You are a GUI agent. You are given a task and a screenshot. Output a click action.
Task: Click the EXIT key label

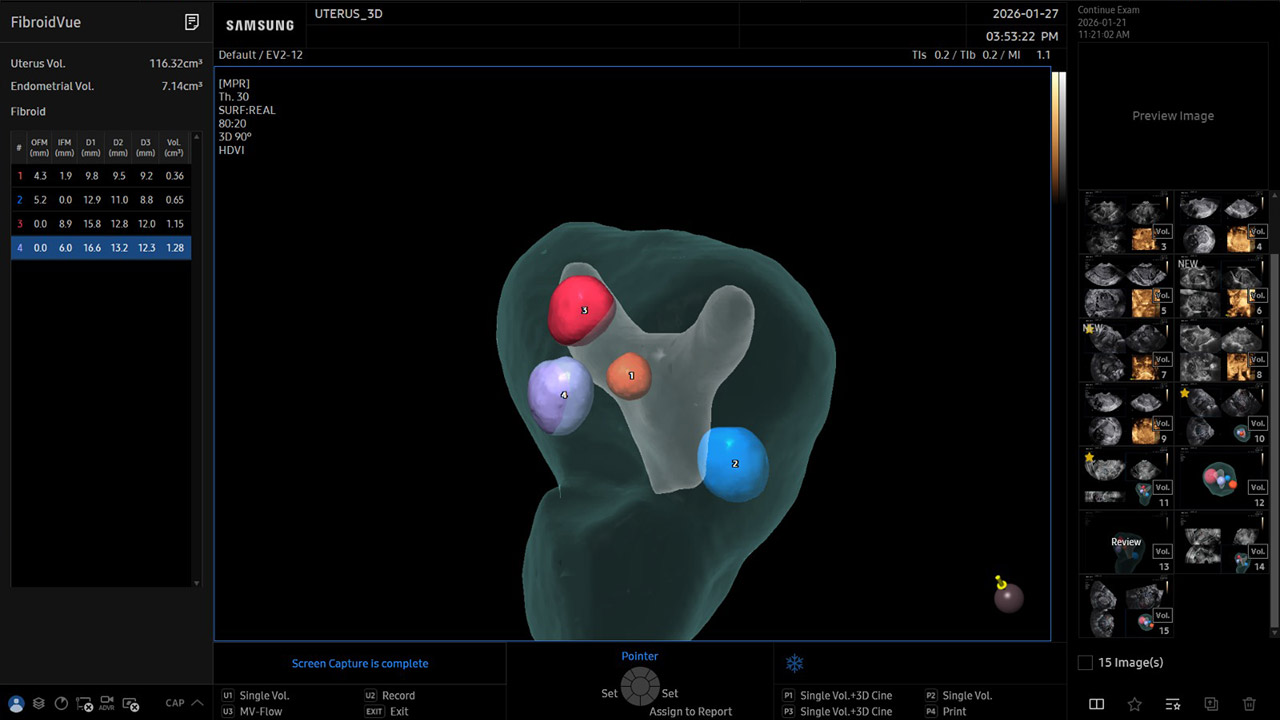click(x=374, y=711)
